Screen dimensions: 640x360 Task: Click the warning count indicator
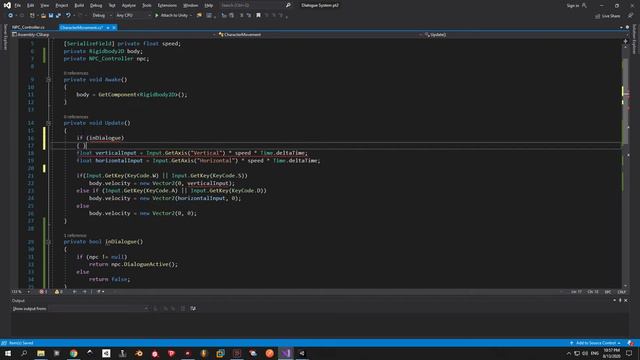coord(58,292)
